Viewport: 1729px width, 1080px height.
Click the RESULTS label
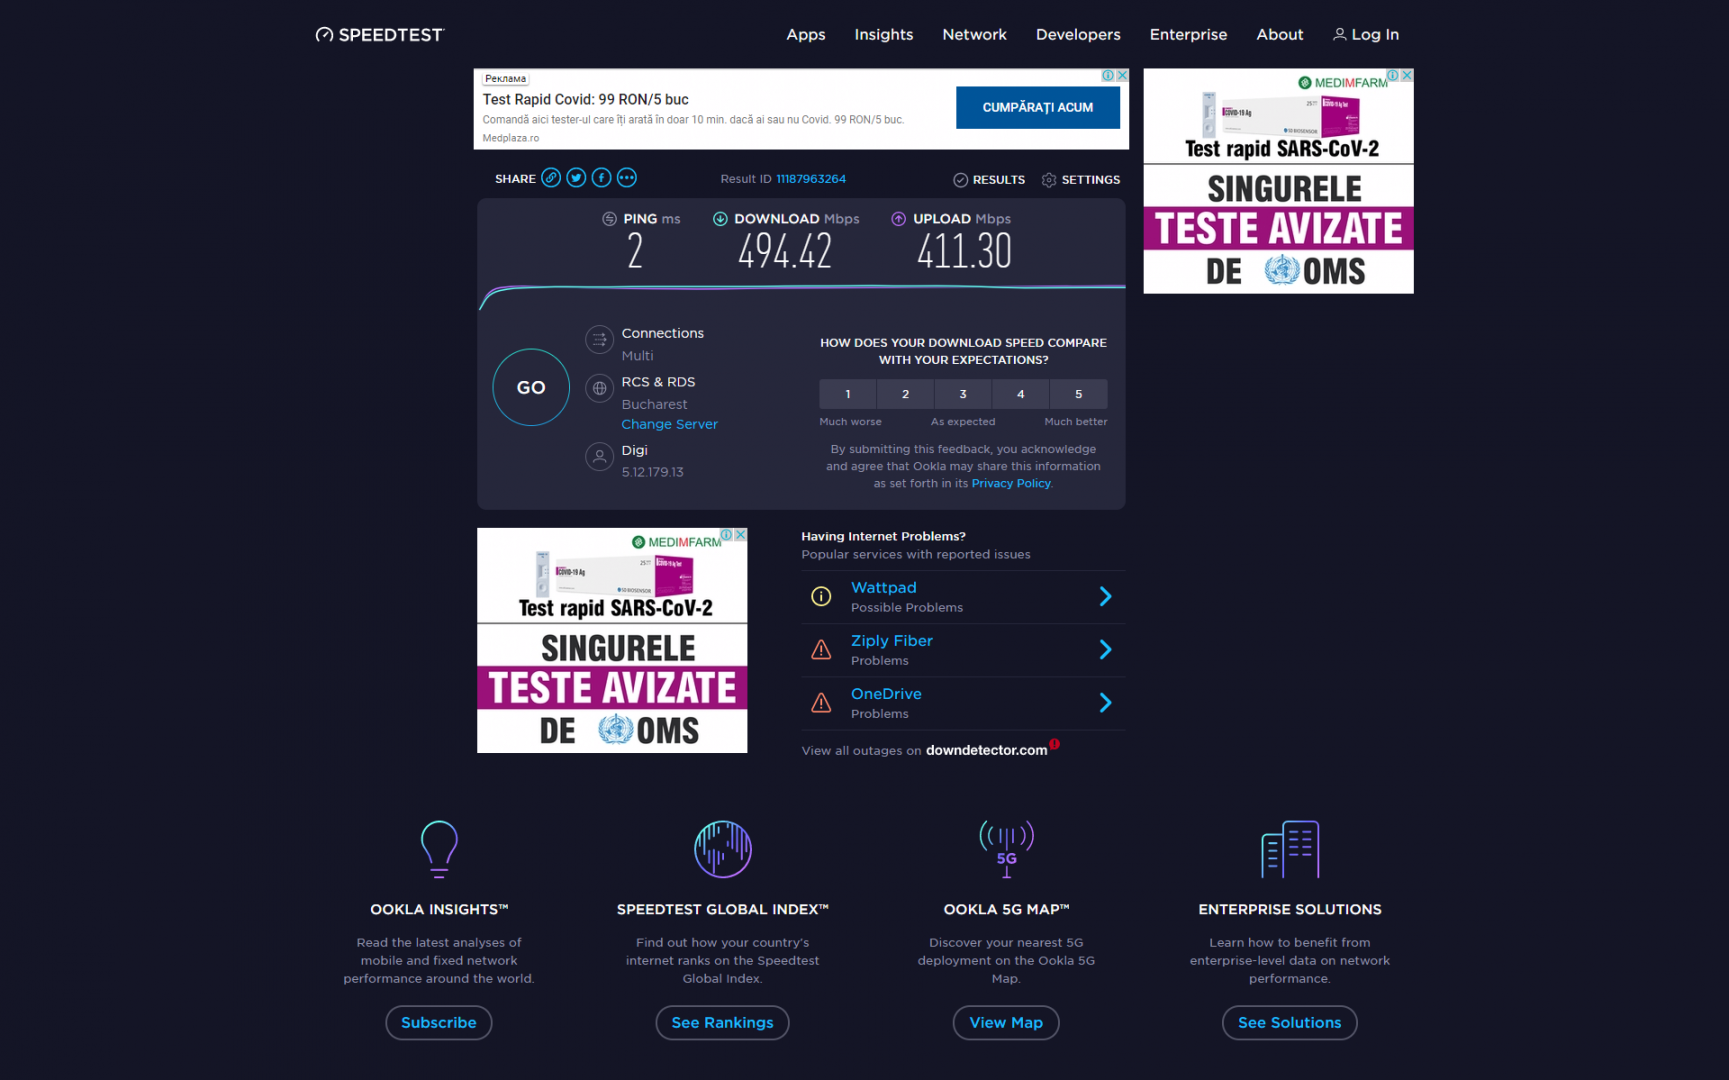point(999,180)
